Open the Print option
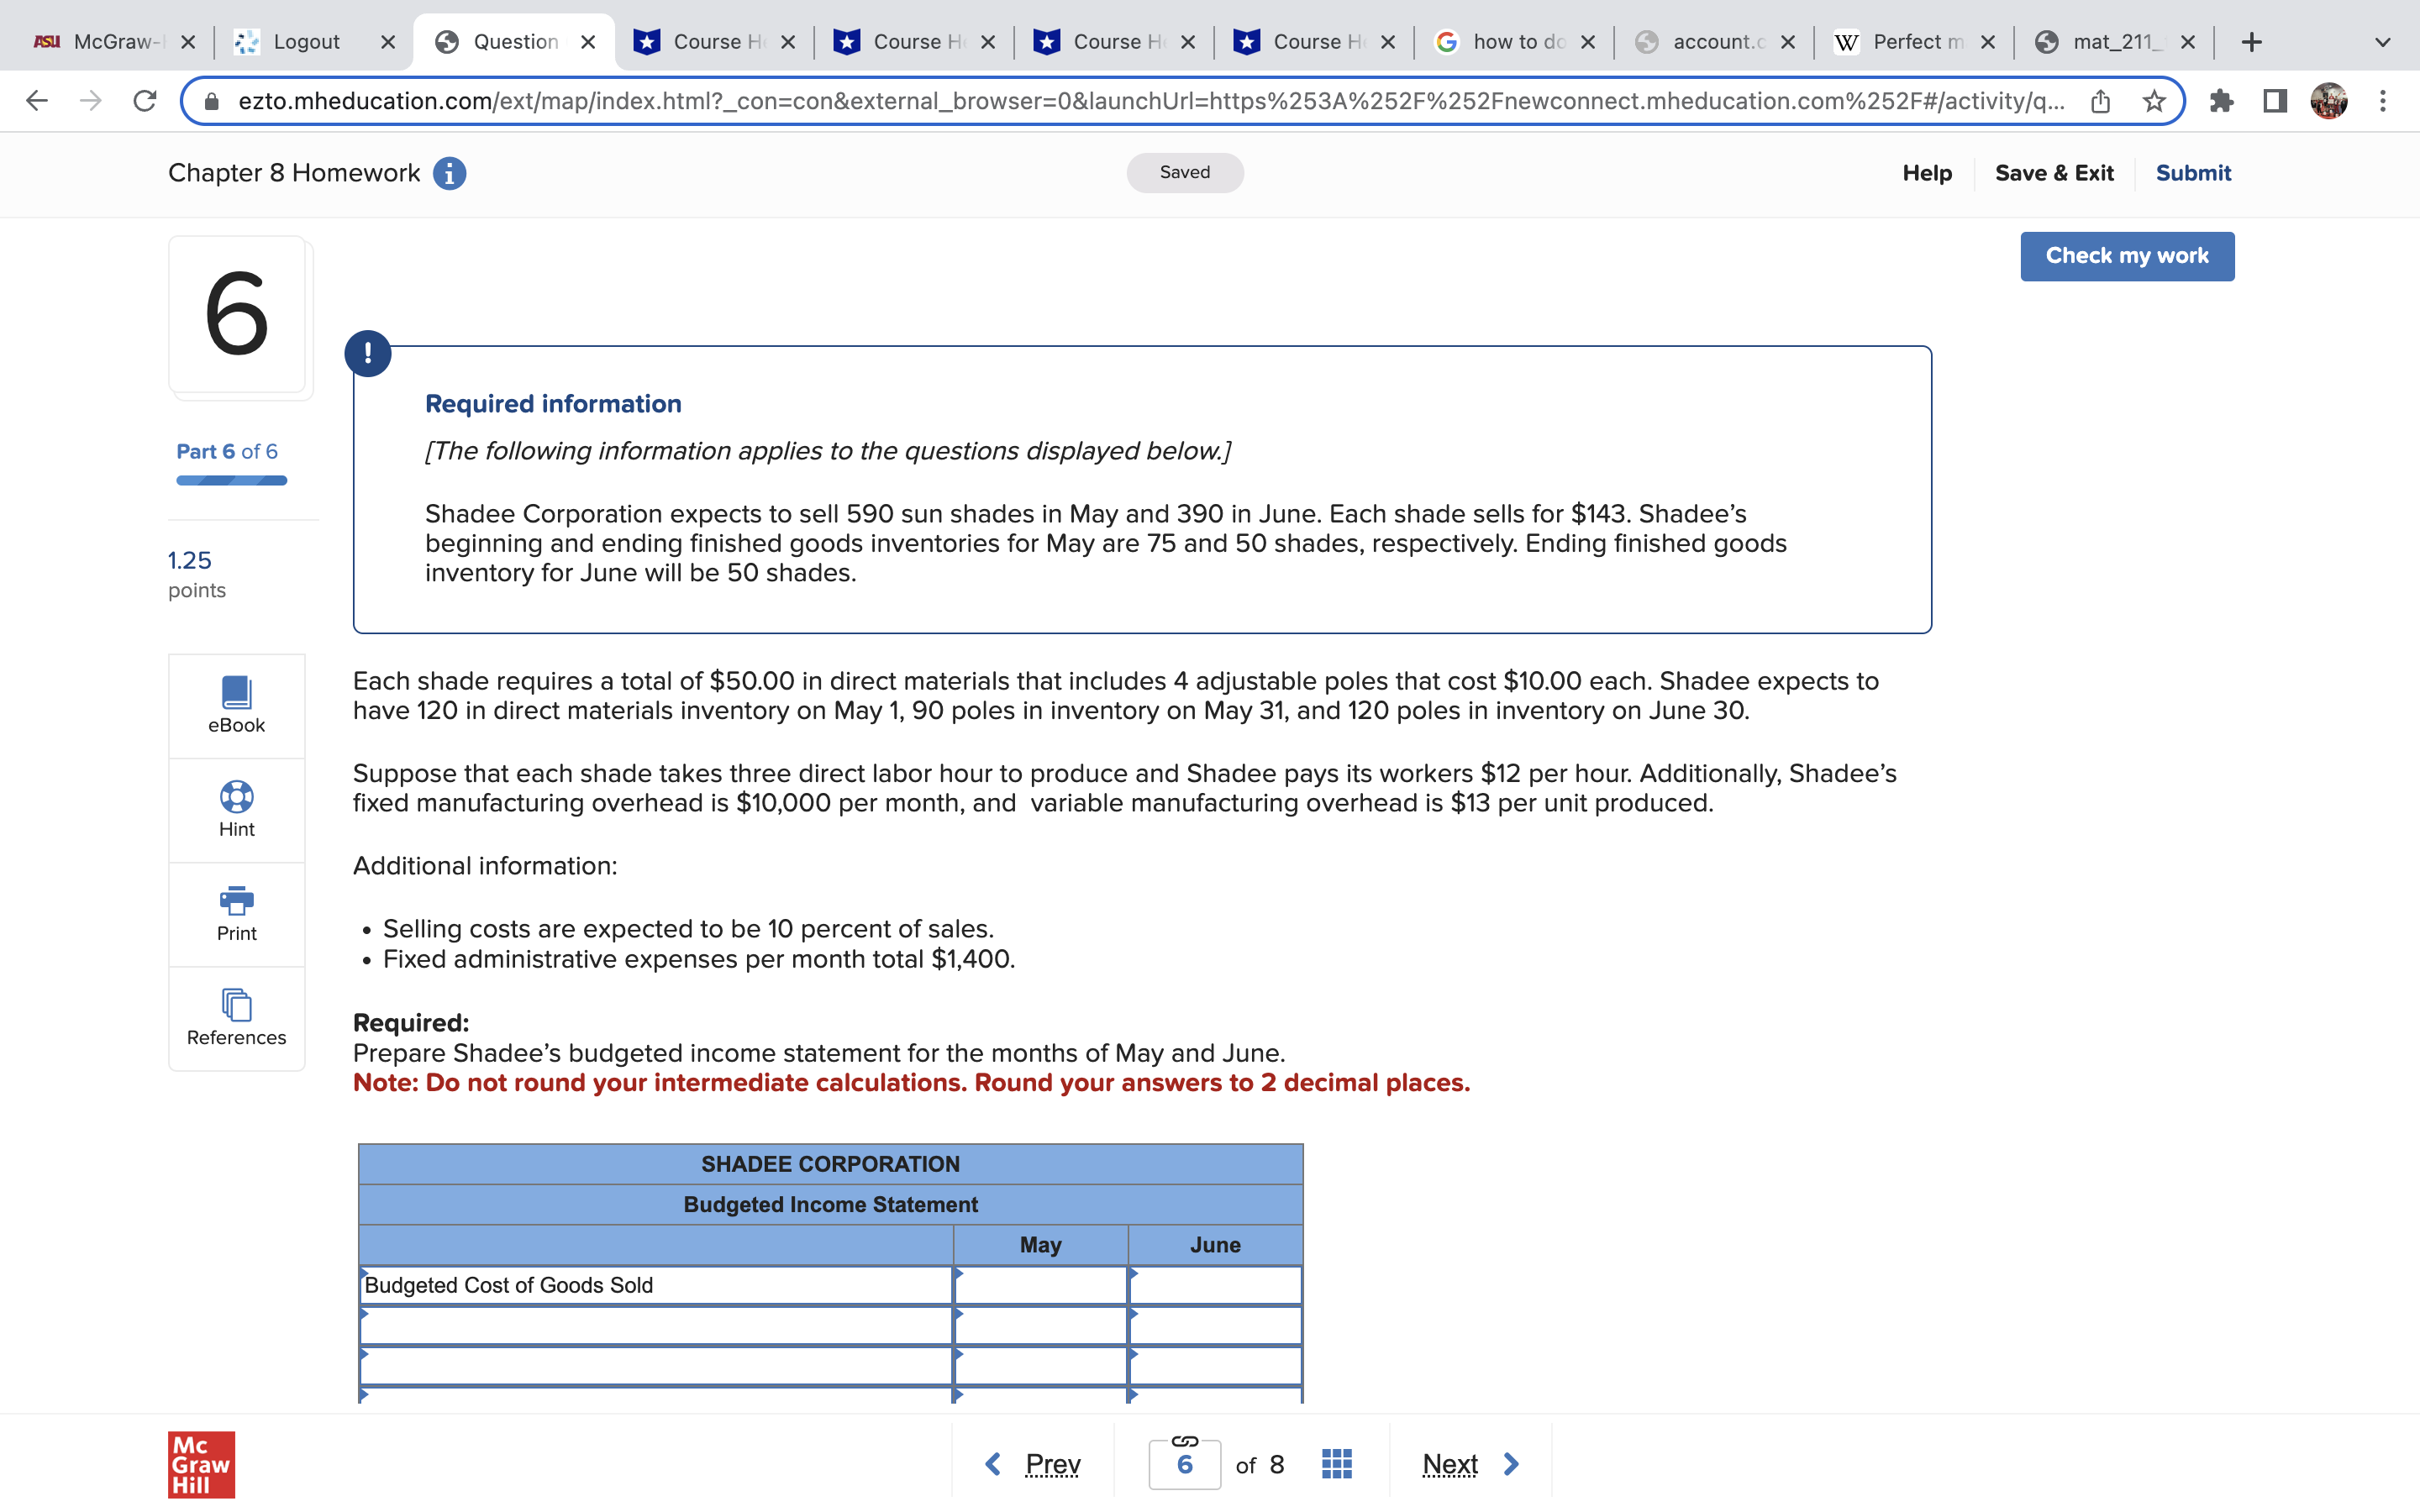The image size is (2420, 1512). pyautogui.click(x=236, y=913)
